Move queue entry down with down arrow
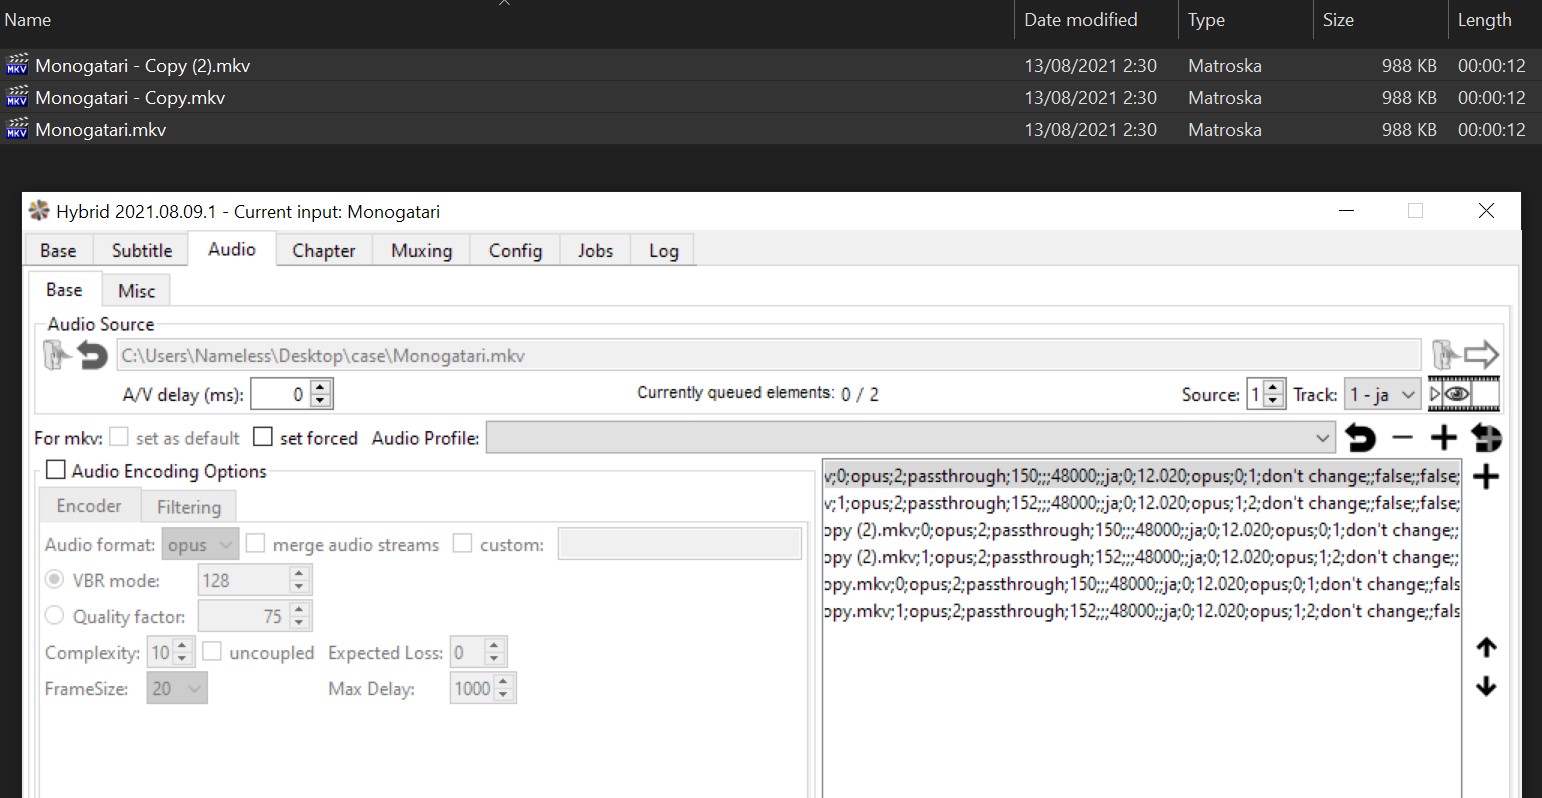The image size is (1542, 798). 1486,686
